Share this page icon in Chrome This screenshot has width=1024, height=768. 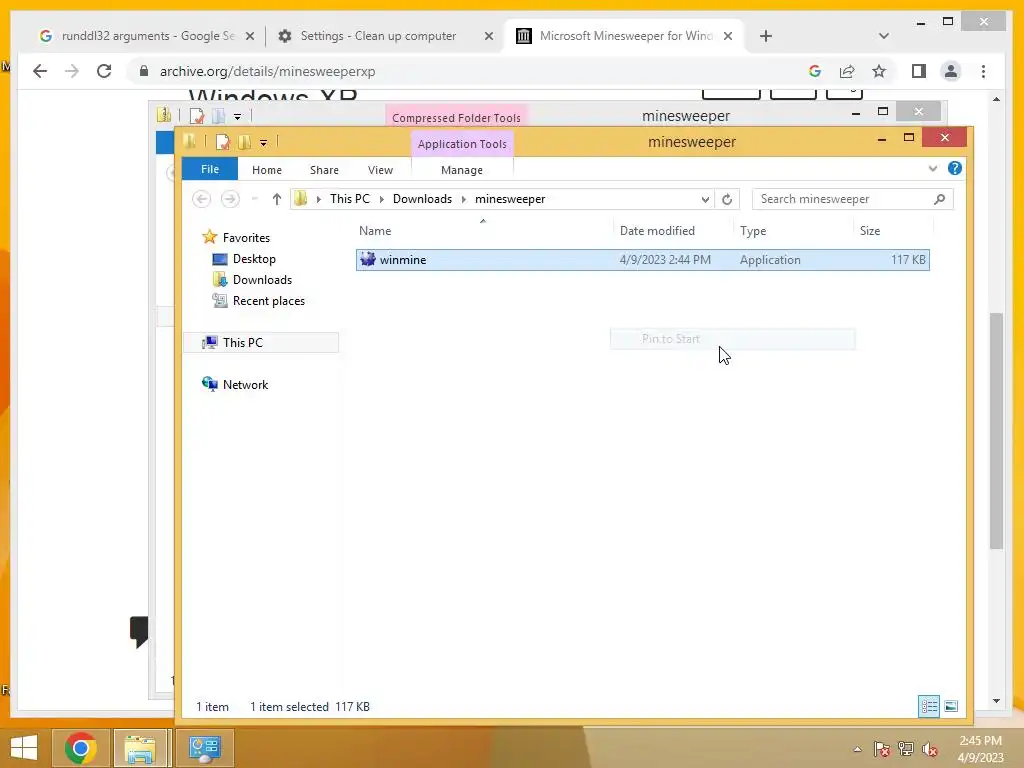[847, 71]
